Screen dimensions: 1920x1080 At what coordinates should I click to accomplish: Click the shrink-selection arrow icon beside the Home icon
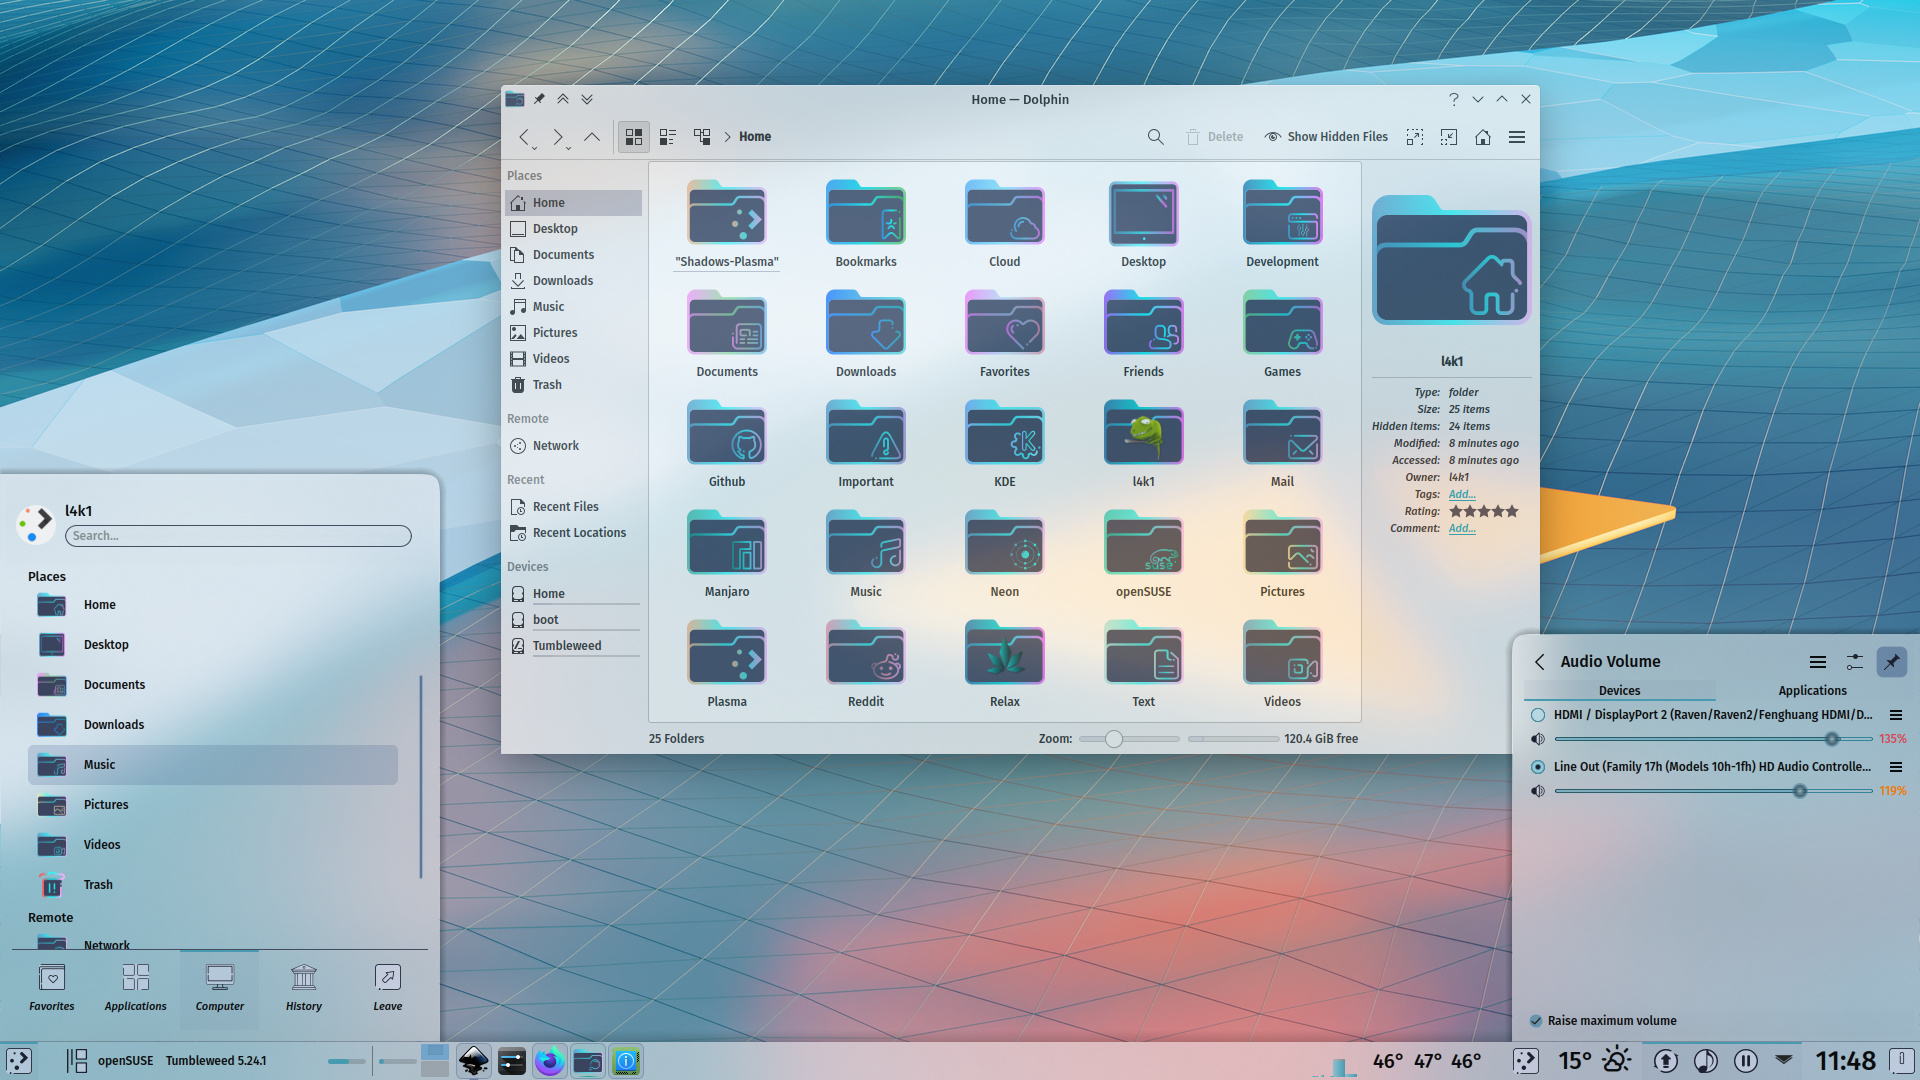(1449, 137)
